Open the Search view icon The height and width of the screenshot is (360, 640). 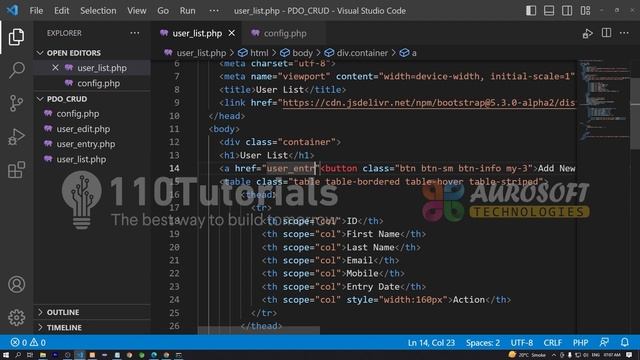(16, 70)
